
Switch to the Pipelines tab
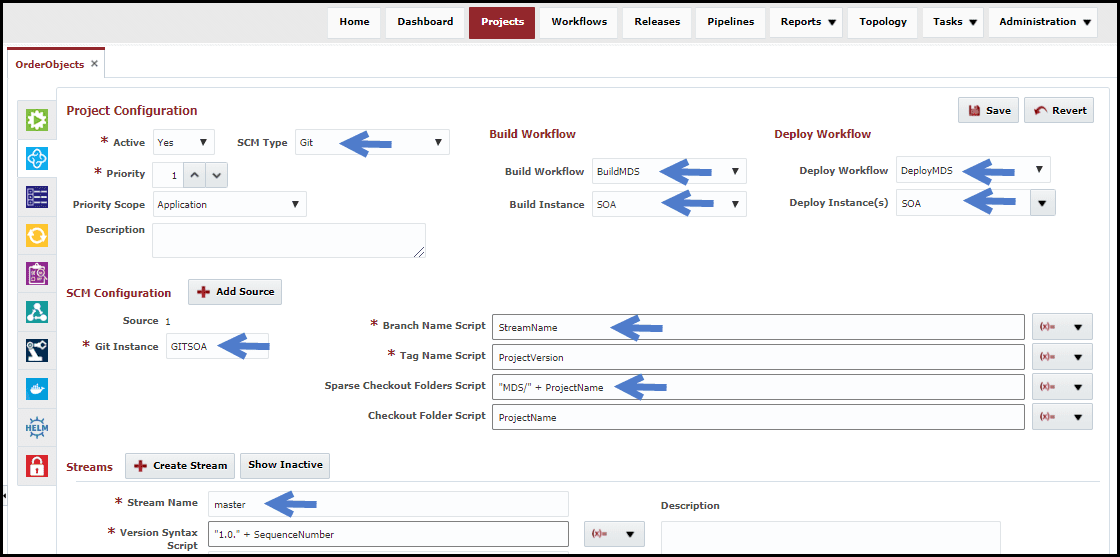[x=731, y=22]
